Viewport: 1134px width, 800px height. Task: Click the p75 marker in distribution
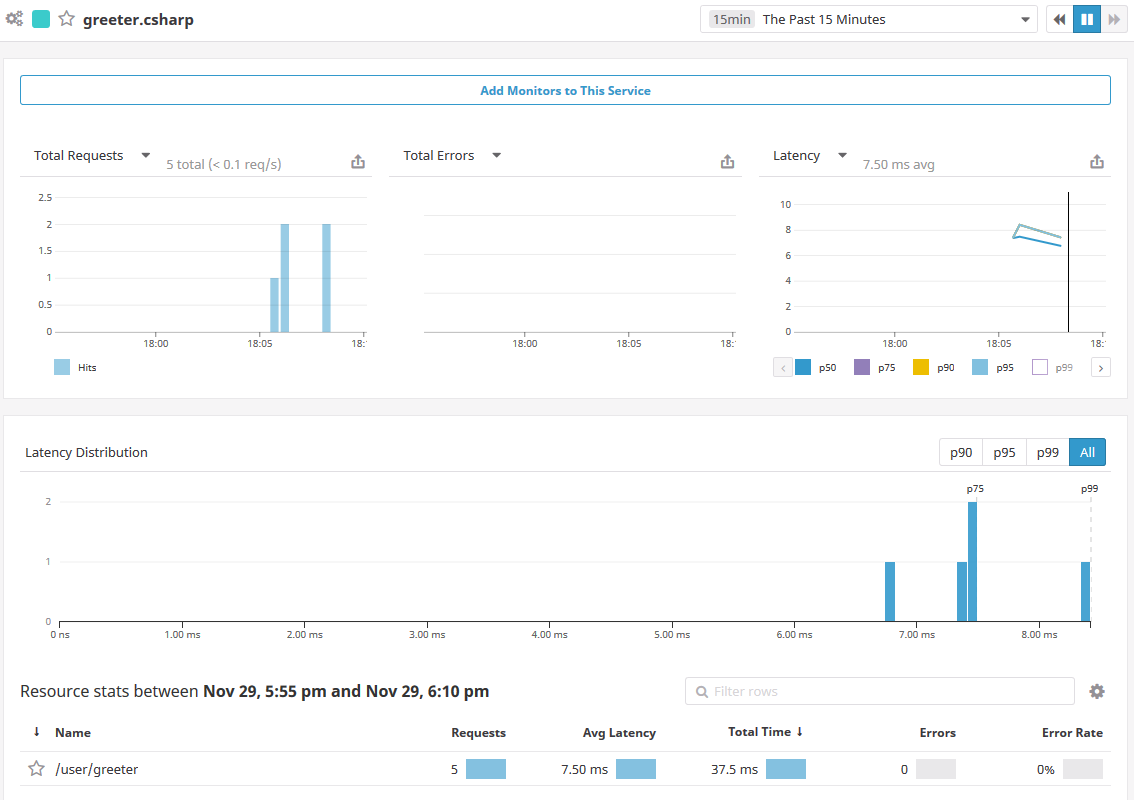click(x=975, y=489)
